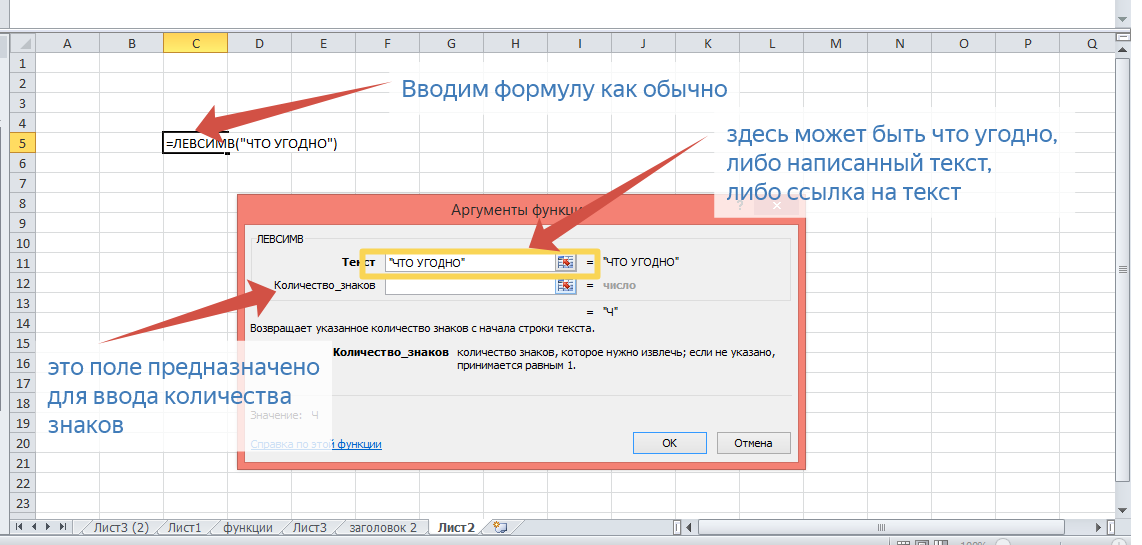1142x545 pixels.
Task: Click the horizontal scrollbar thumb
Action: (880, 527)
